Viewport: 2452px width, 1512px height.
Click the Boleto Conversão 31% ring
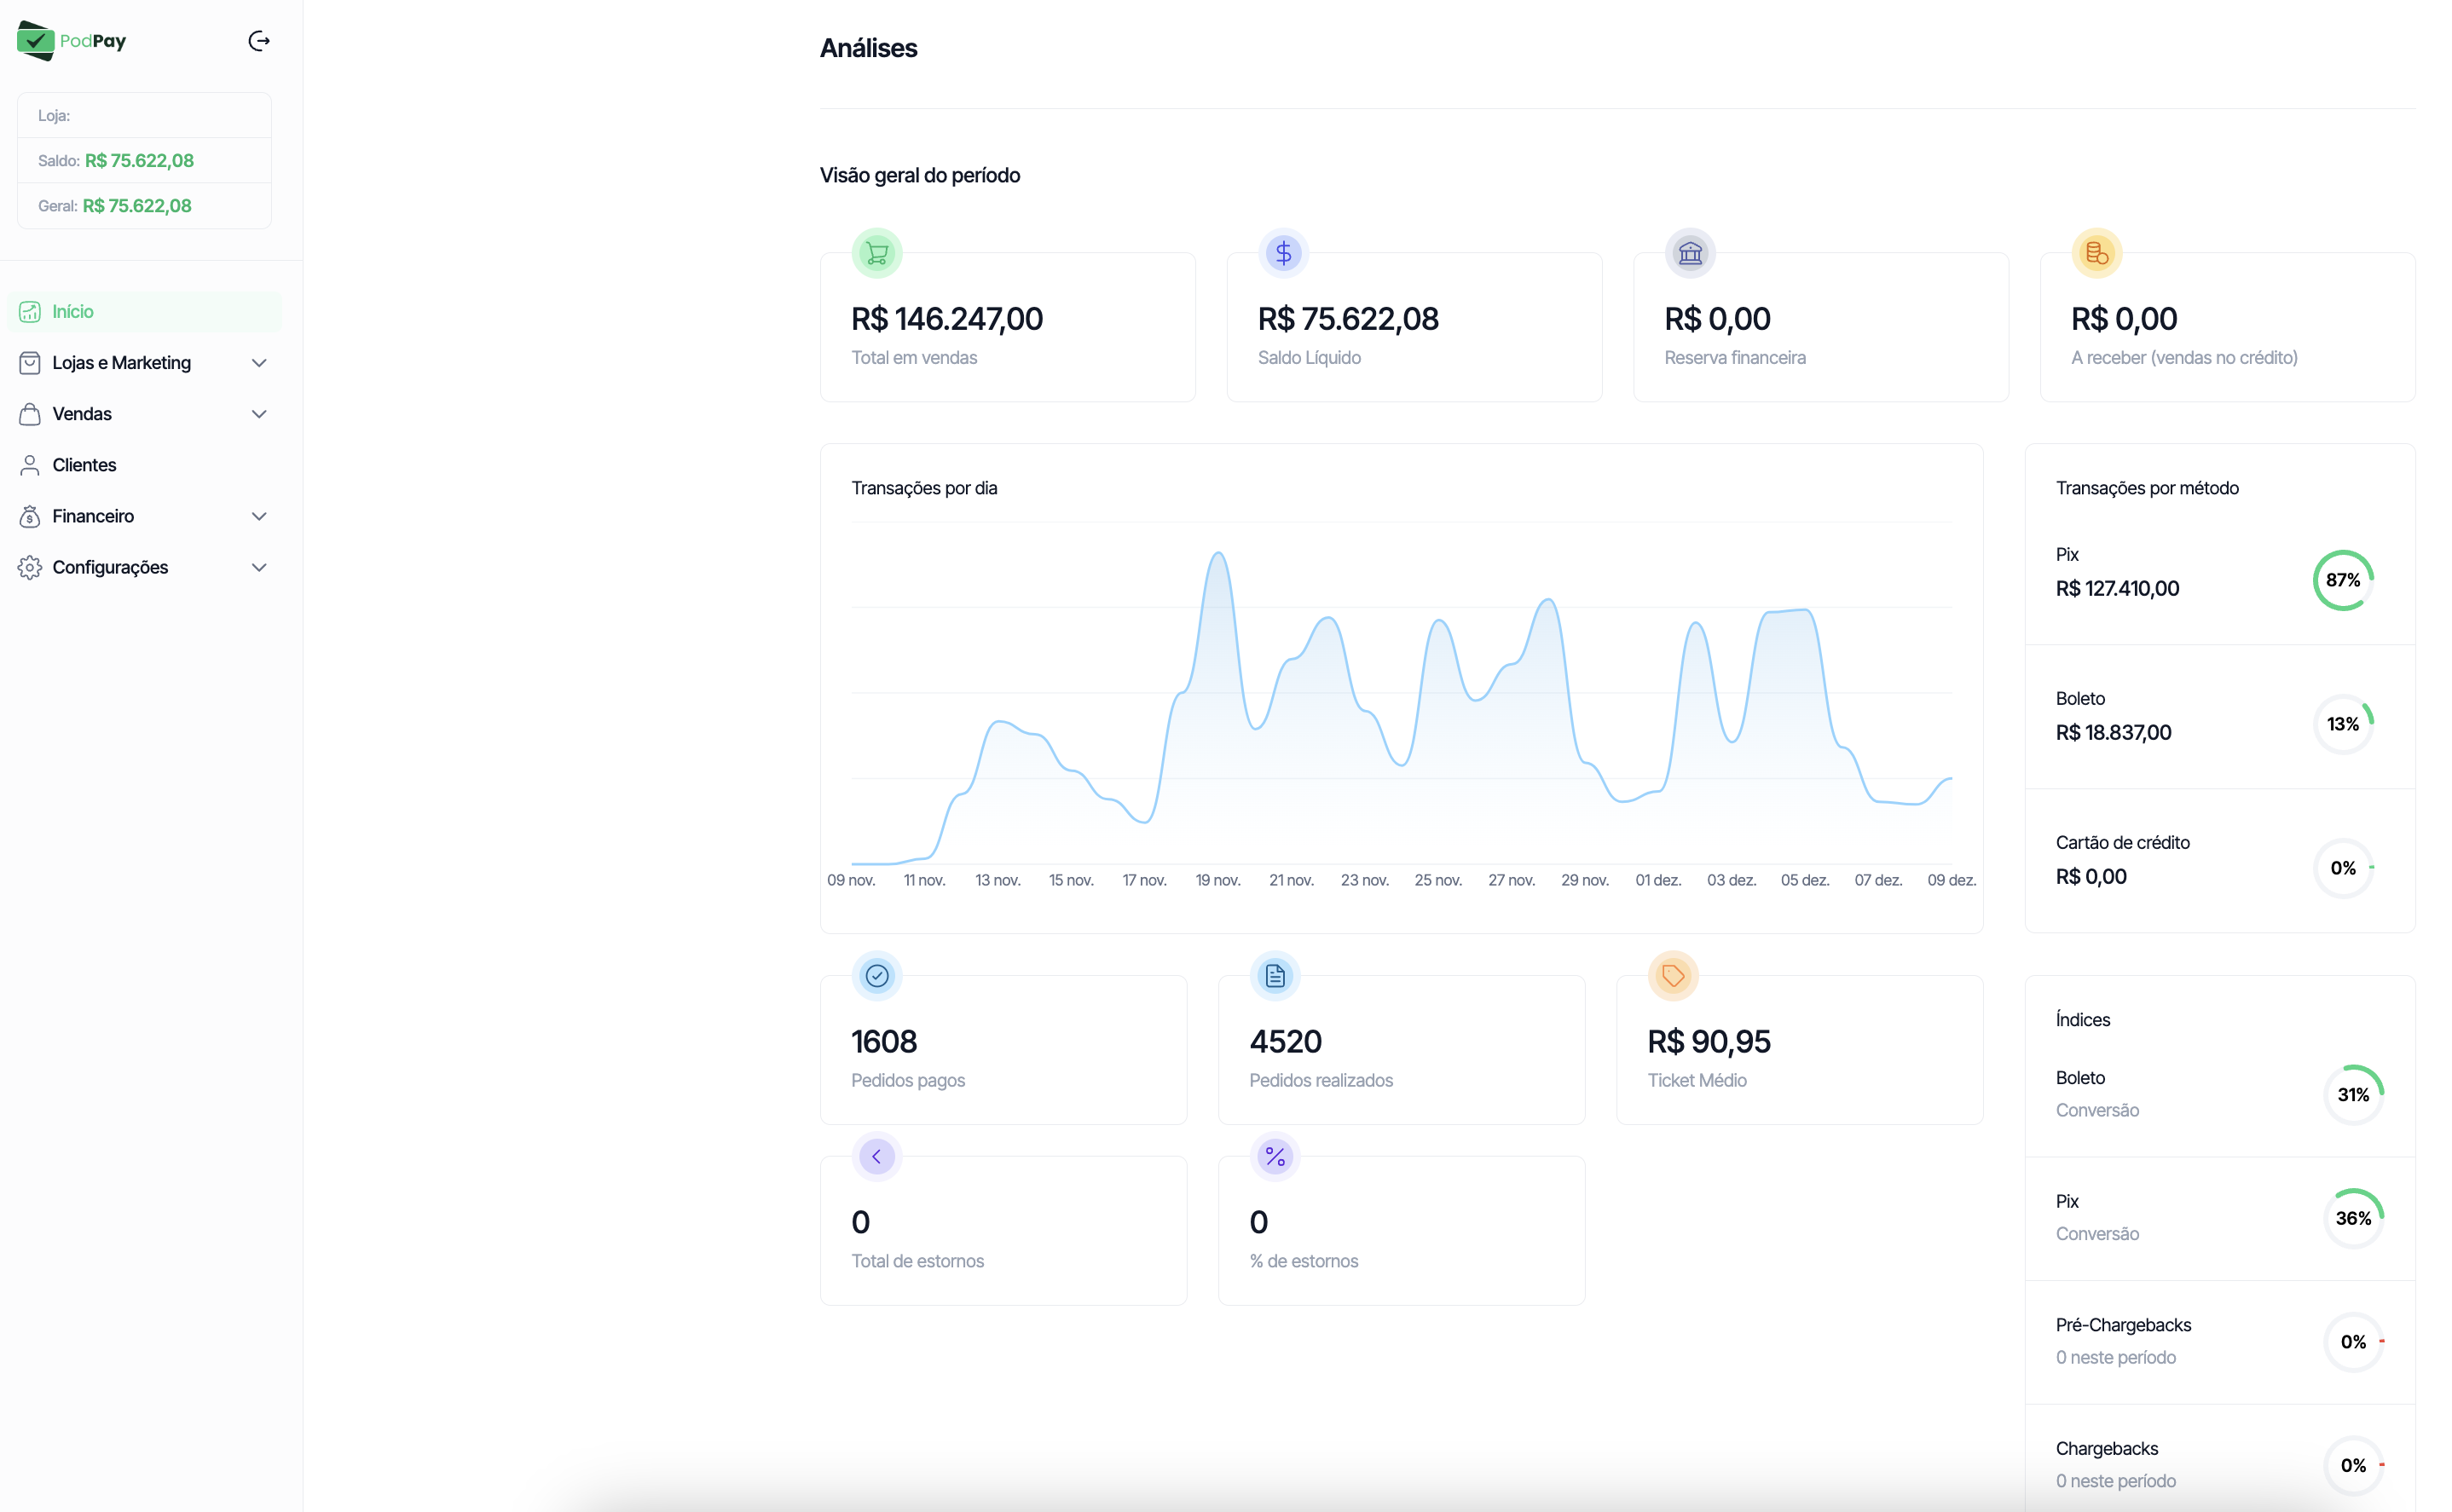[x=2353, y=1095]
